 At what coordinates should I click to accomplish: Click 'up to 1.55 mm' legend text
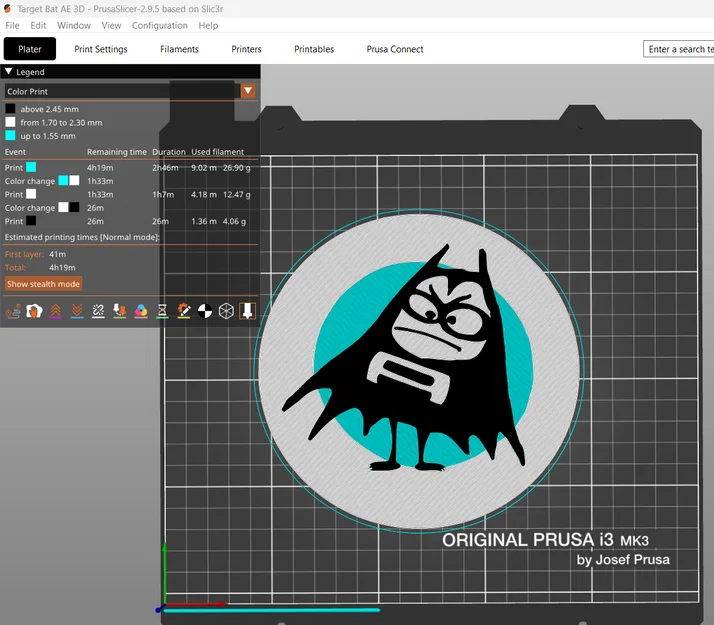[48, 136]
